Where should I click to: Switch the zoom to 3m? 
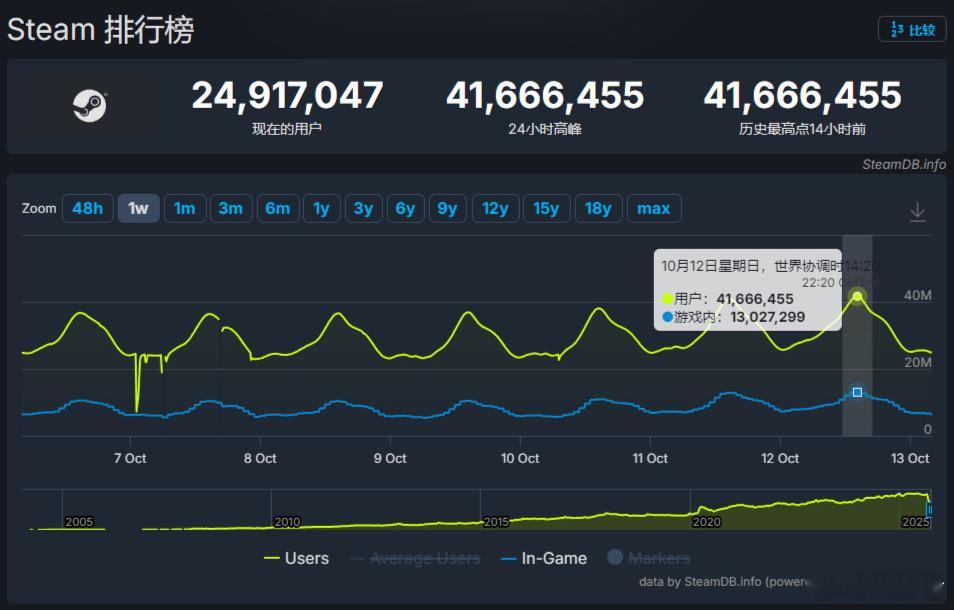tap(231, 209)
